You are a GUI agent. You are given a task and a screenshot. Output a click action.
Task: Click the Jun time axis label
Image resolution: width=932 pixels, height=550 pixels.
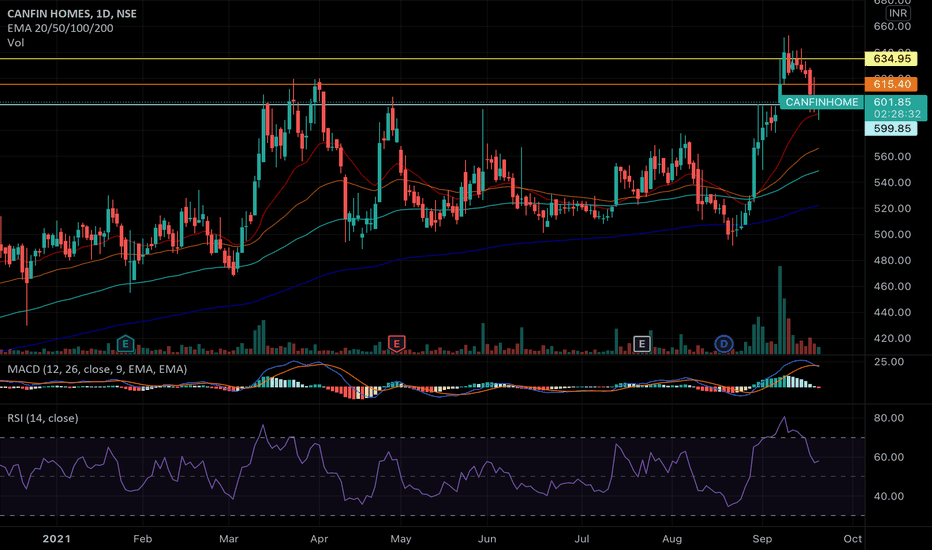click(487, 539)
